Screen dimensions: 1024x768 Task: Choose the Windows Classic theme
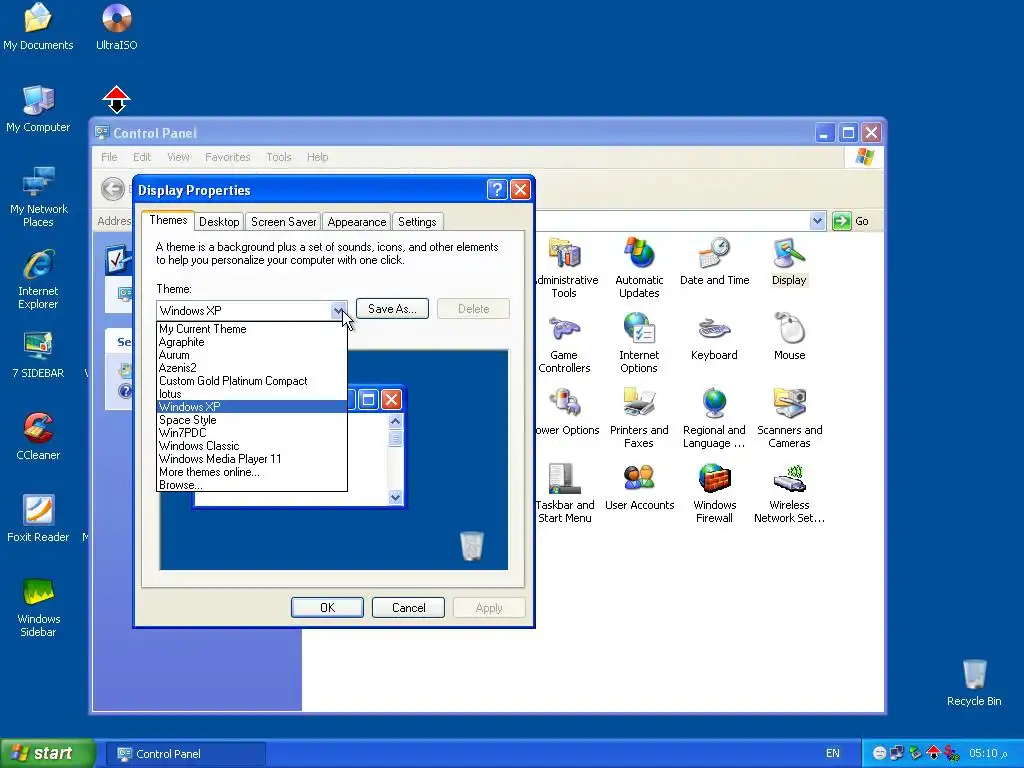(x=251, y=446)
